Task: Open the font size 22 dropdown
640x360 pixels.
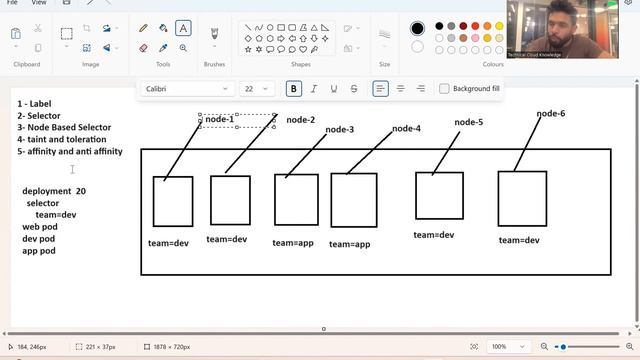Action: (257, 89)
